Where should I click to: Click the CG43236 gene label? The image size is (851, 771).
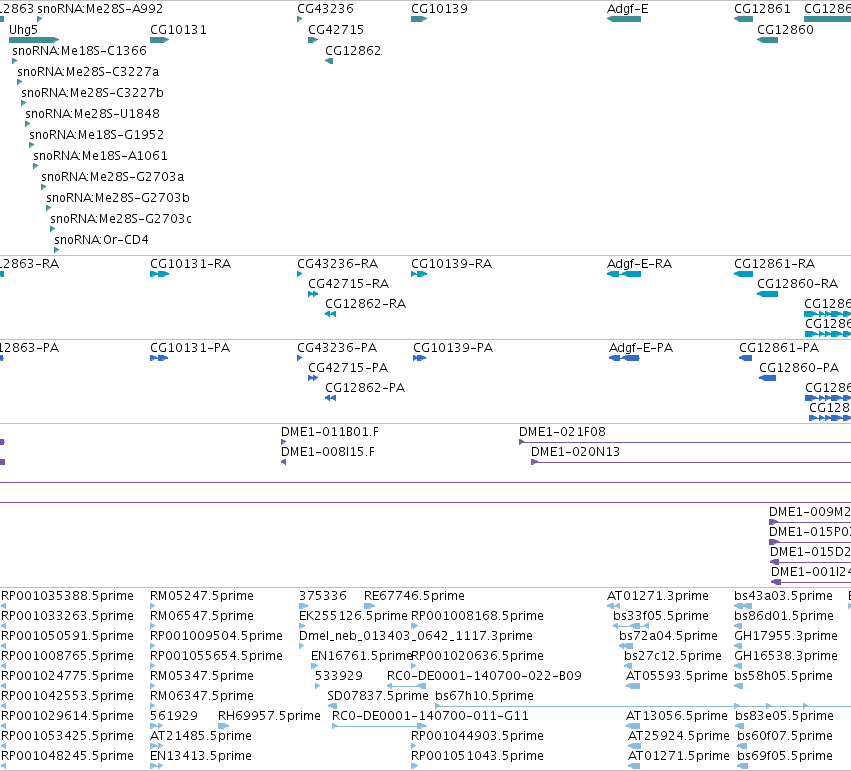[x=325, y=9]
